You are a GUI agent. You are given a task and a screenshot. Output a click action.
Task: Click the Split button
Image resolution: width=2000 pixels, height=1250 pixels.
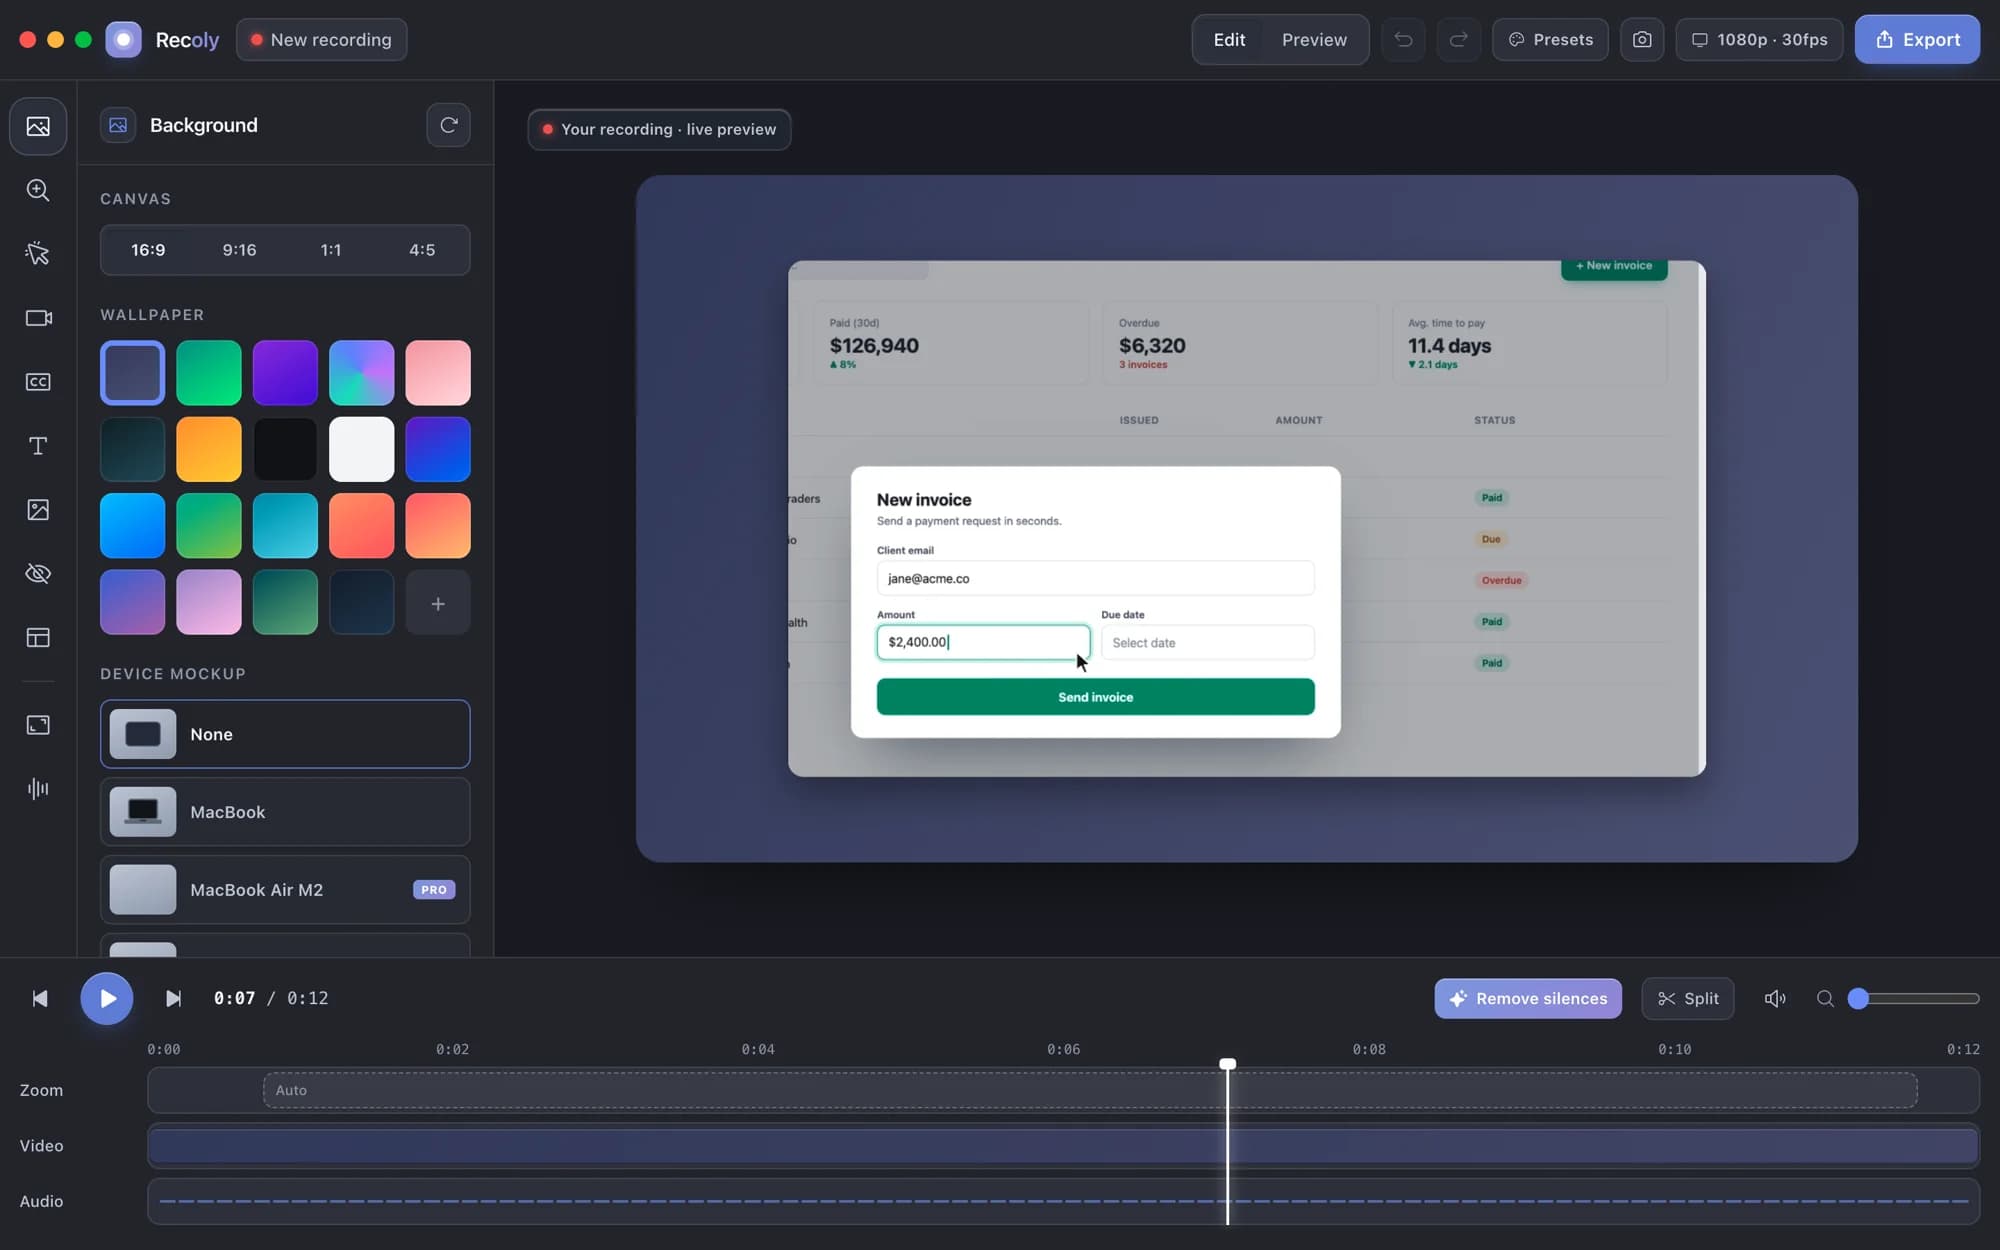1688,999
